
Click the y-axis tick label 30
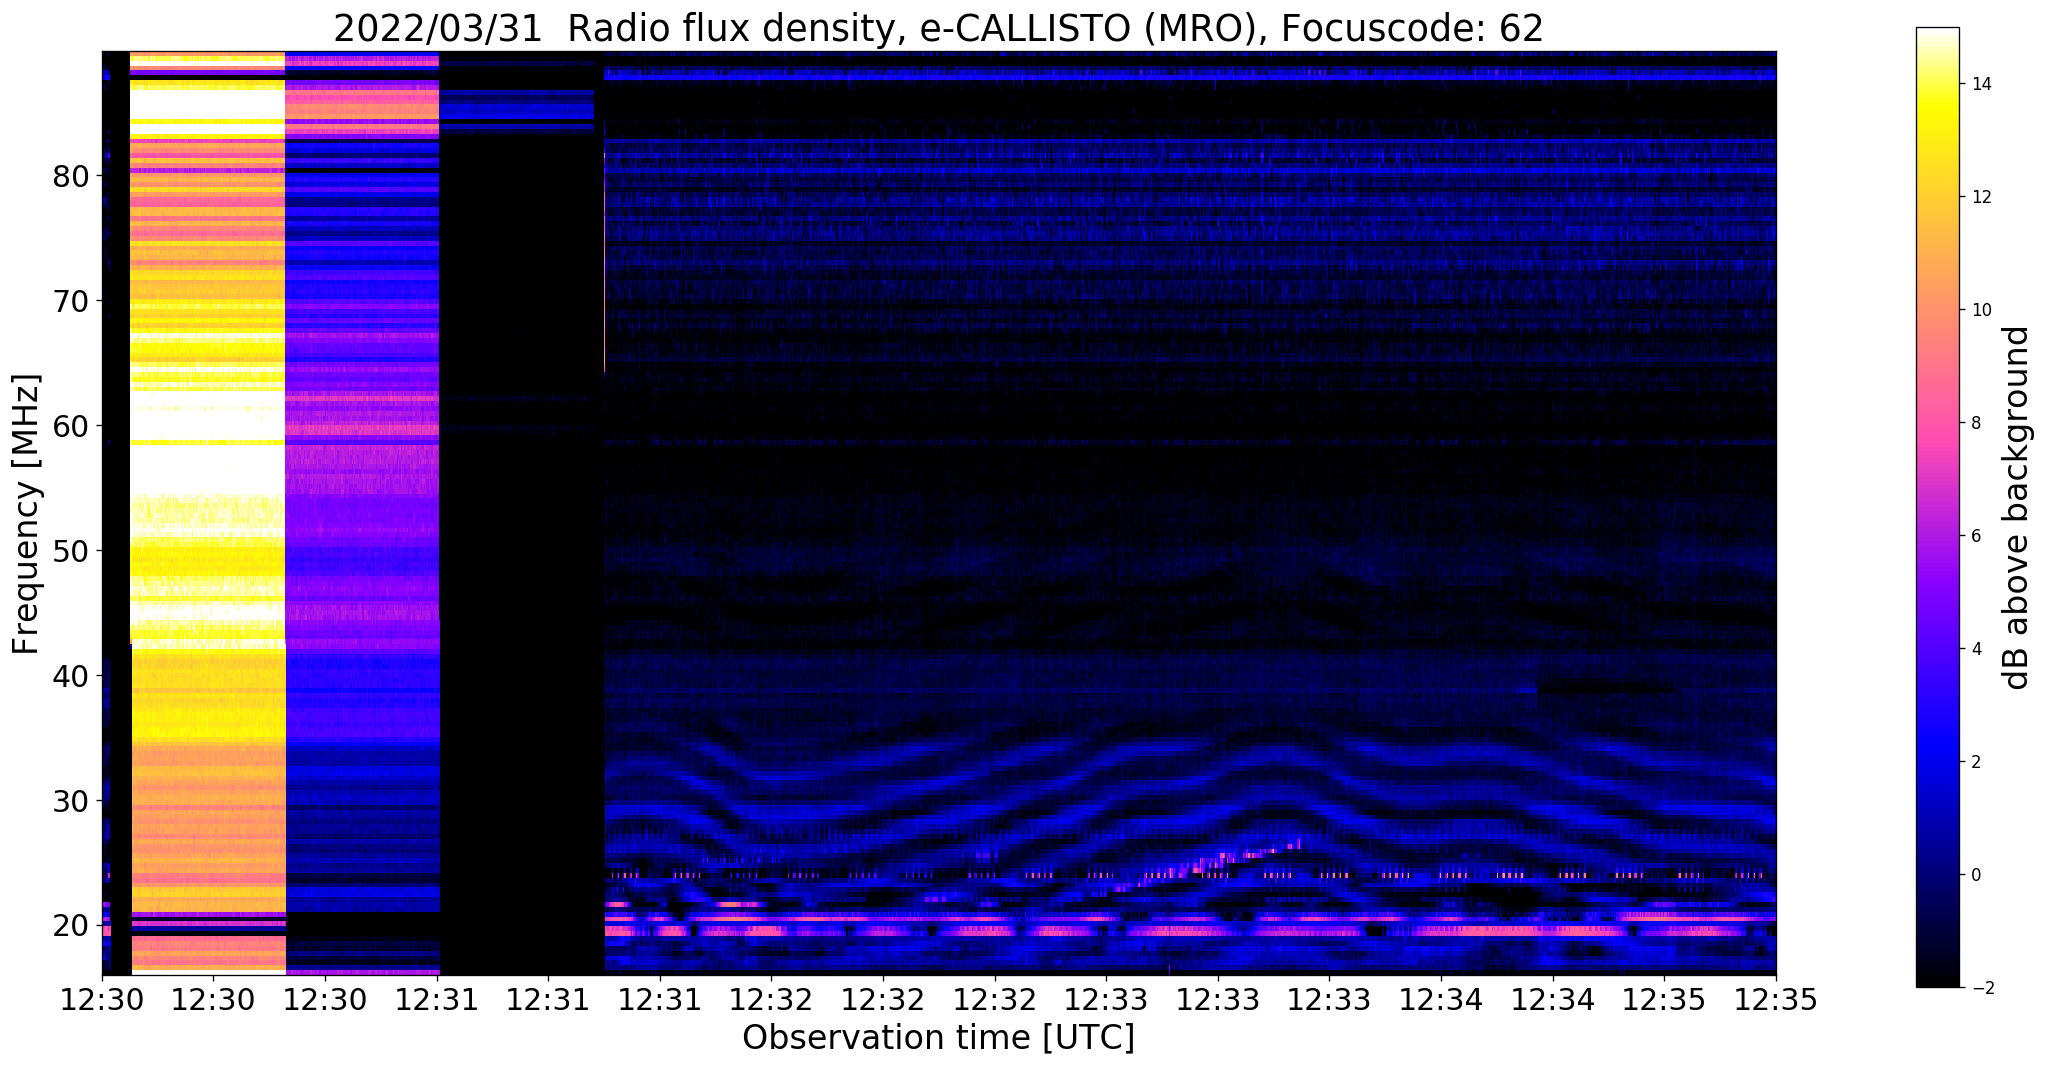click(72, 801)
